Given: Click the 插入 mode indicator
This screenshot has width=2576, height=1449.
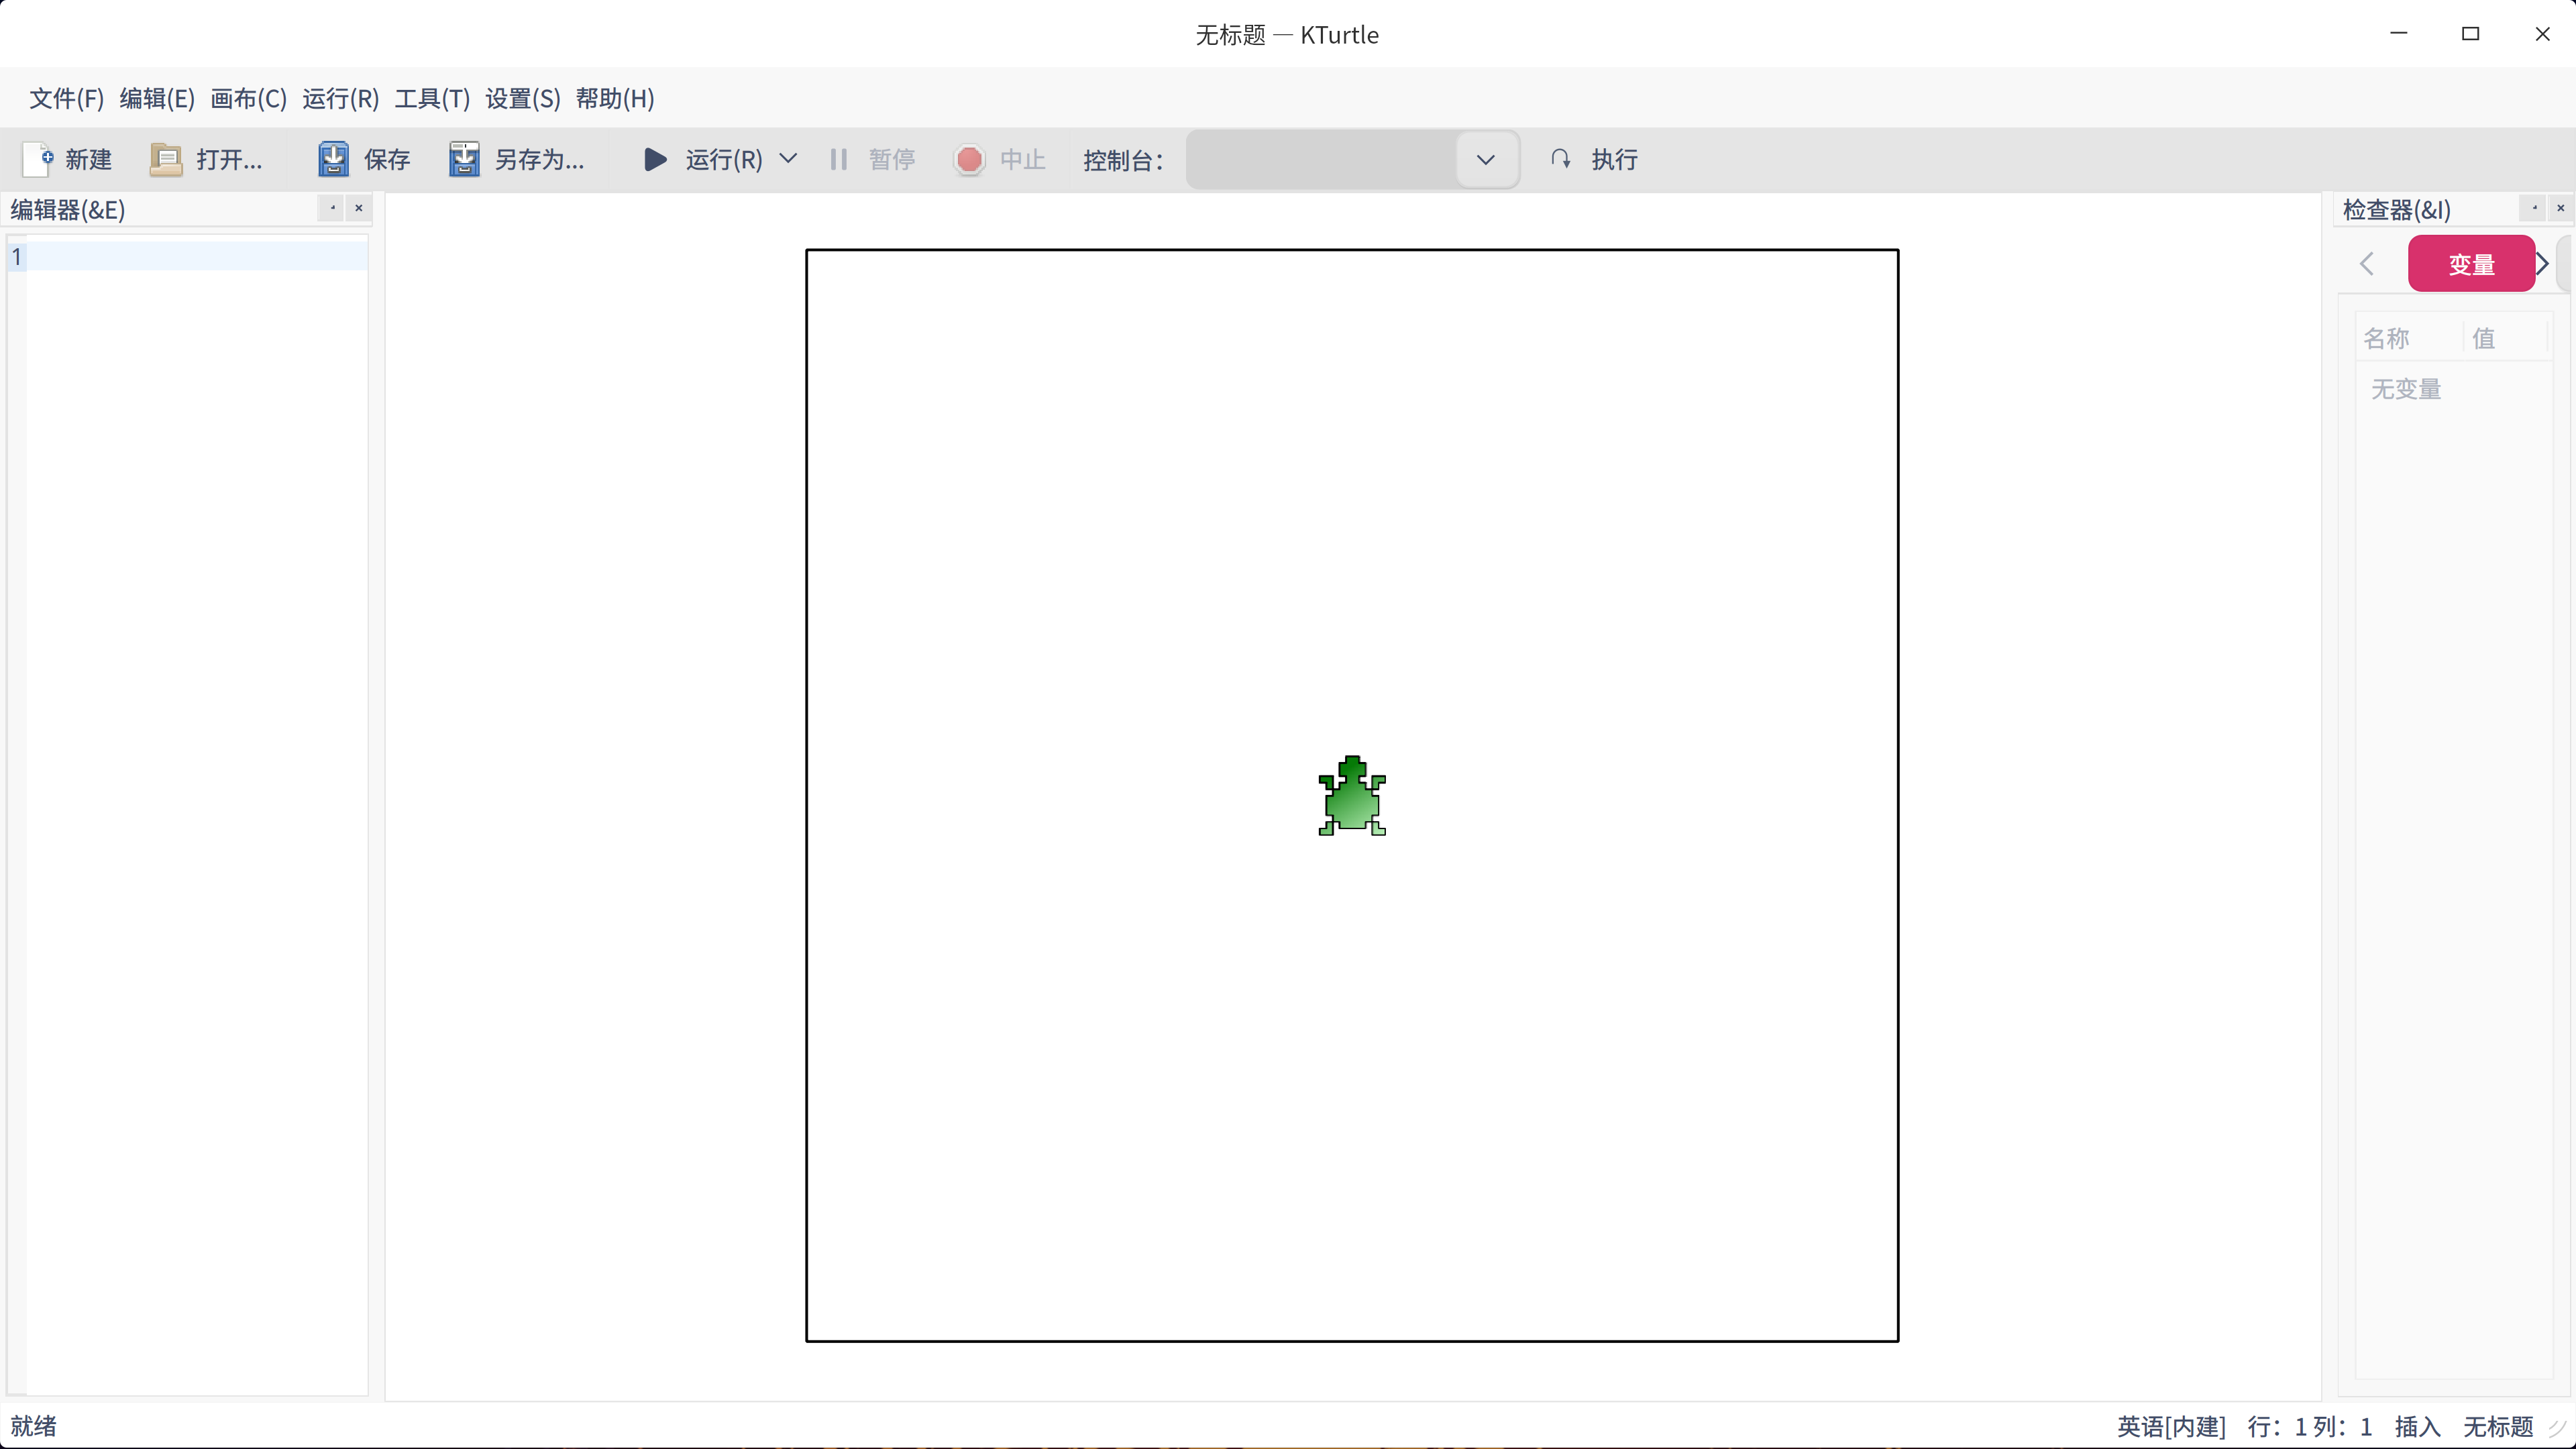Looking at the screenshot, I should [x=2417, y=1426].
